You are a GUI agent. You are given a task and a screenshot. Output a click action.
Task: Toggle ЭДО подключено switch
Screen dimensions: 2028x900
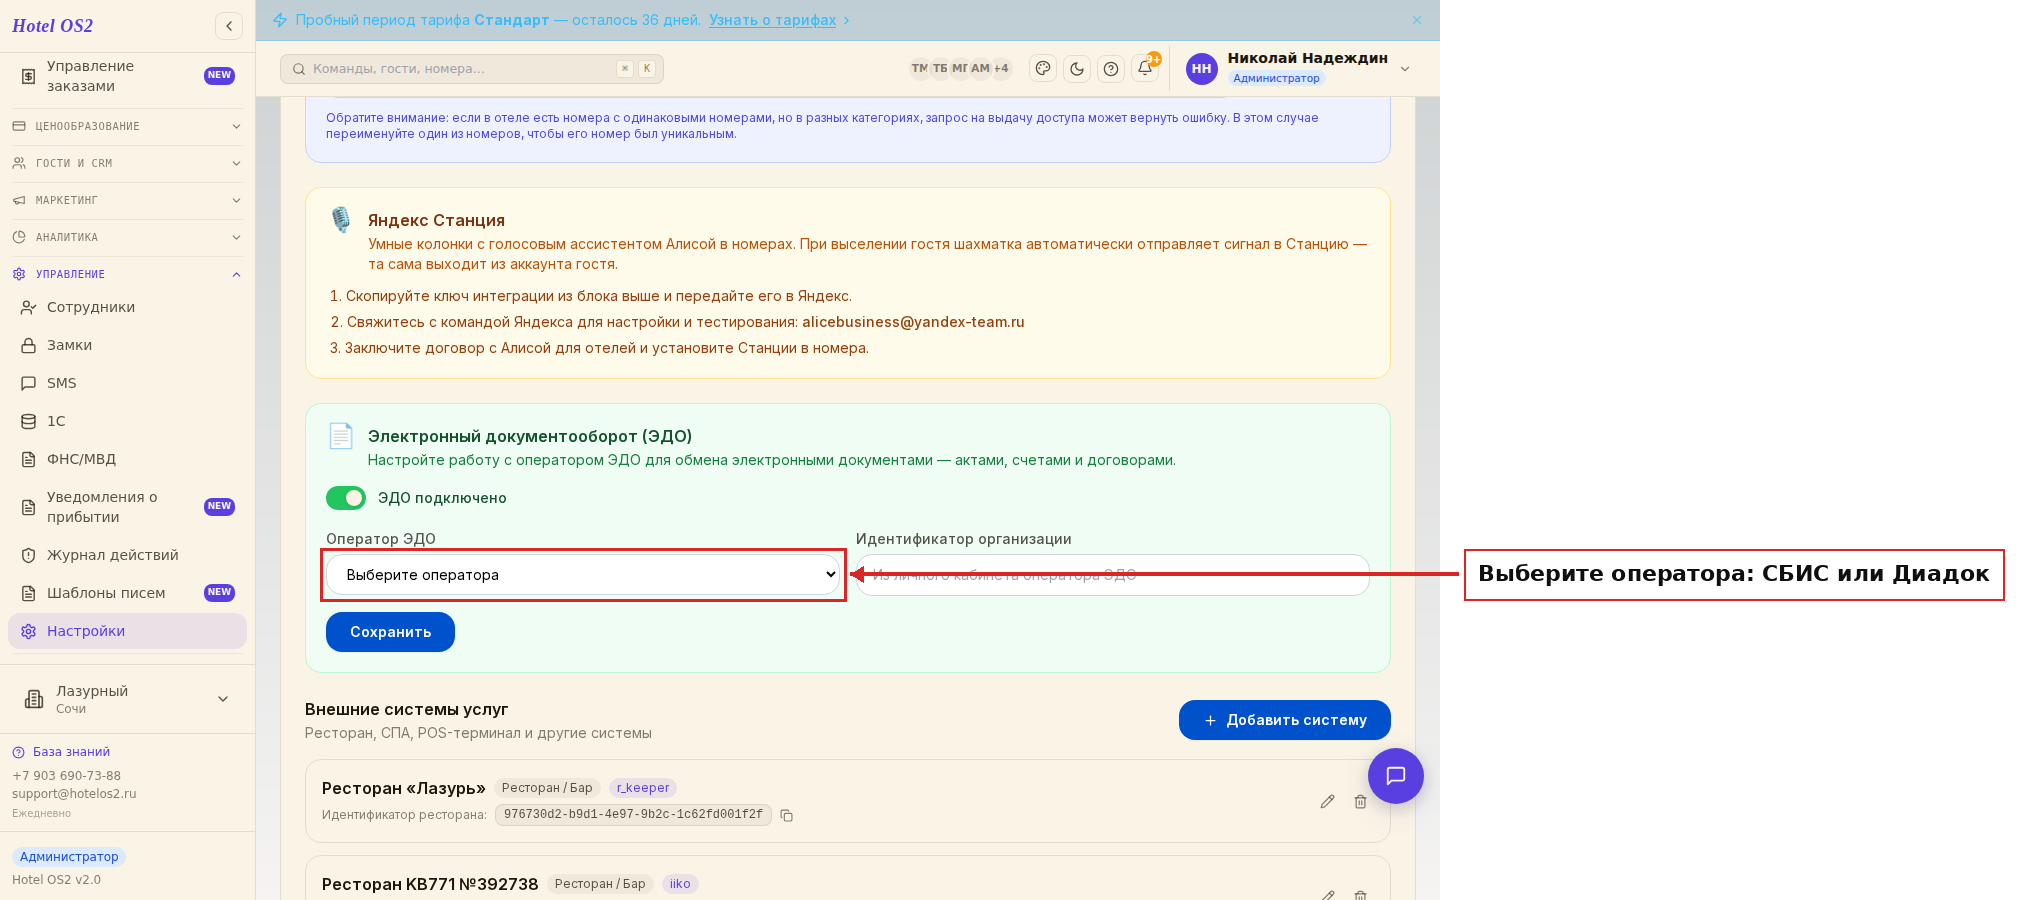pyautogui.click(x=346, y=498)
